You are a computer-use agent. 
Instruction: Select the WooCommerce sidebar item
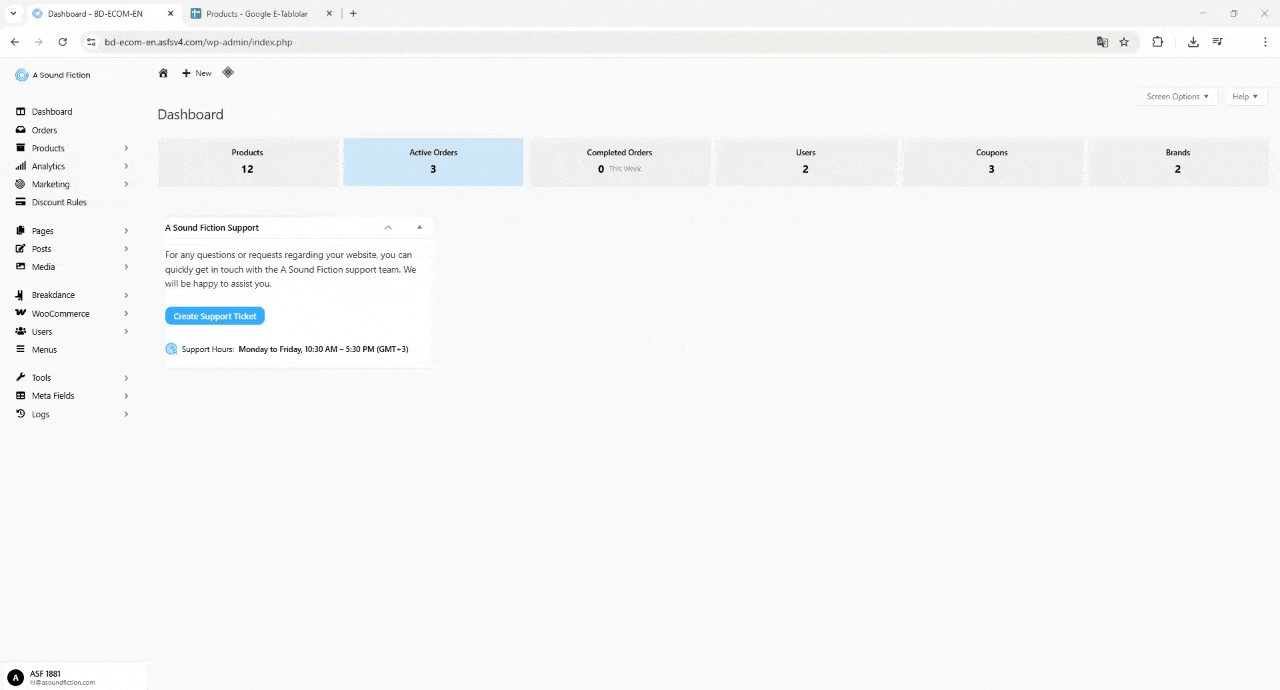(60, 313)
